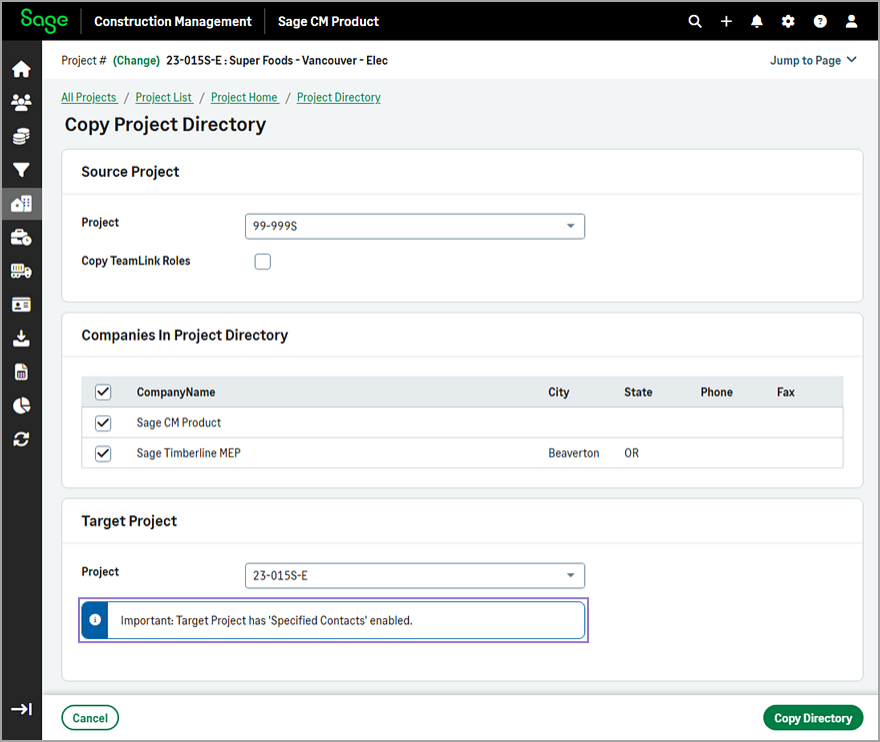This screenshot has width=880, height=742.
Task: Click the Beaverton city cell
Action: (x=574, y=453)
